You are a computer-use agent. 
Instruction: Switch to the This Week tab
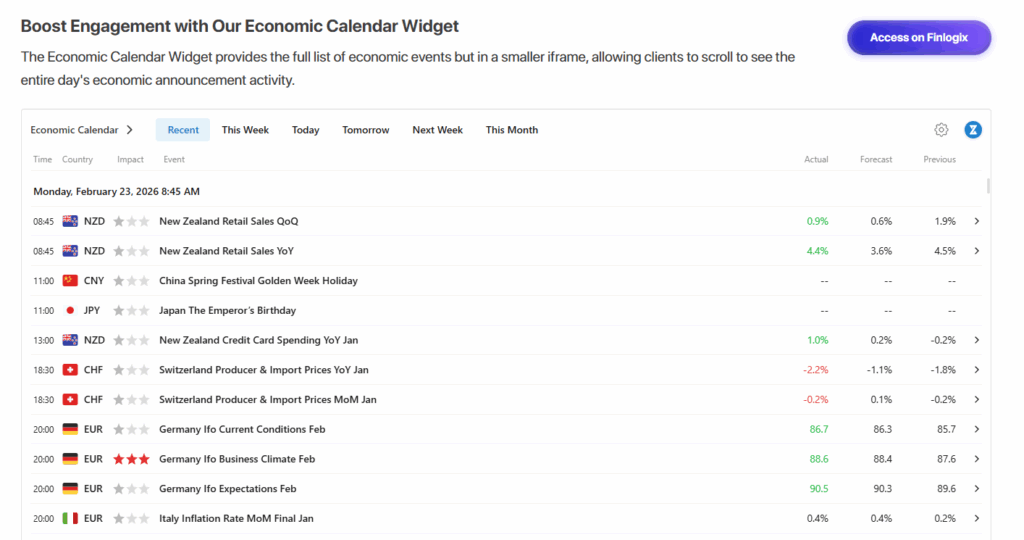tap(245, 130)
